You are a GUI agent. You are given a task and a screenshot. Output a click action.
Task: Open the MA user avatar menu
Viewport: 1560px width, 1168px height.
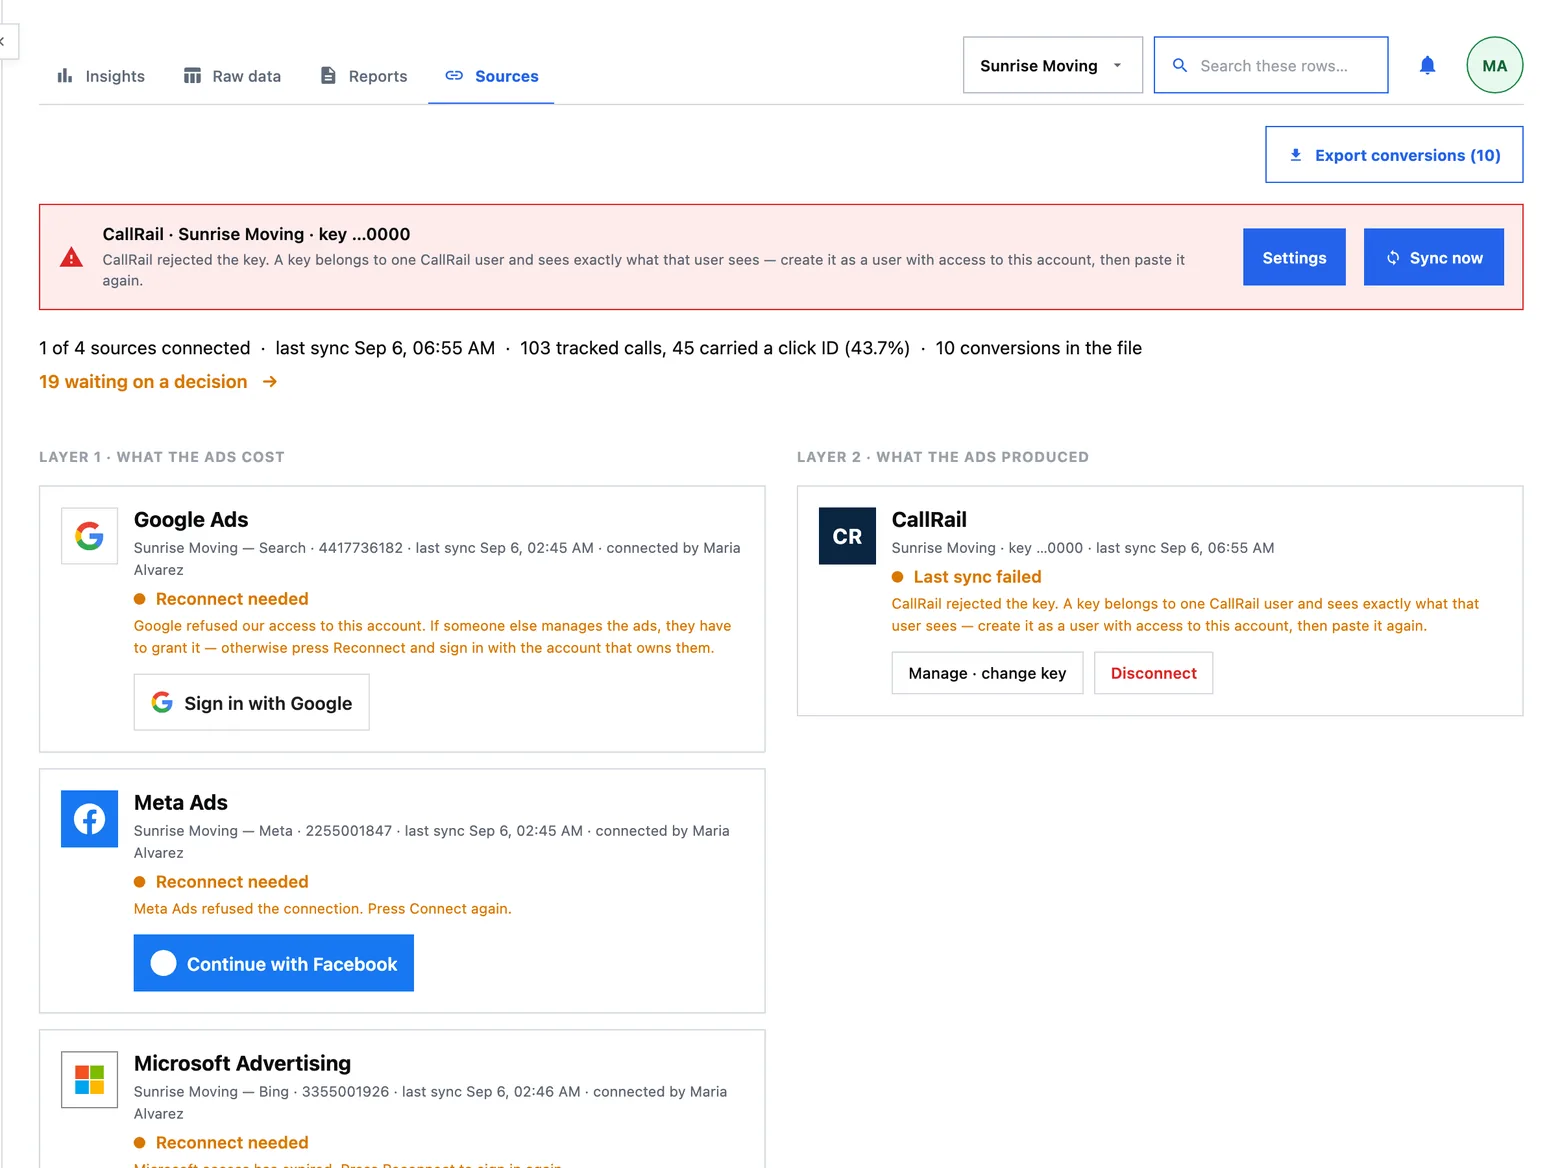[x=1494, y=65]
